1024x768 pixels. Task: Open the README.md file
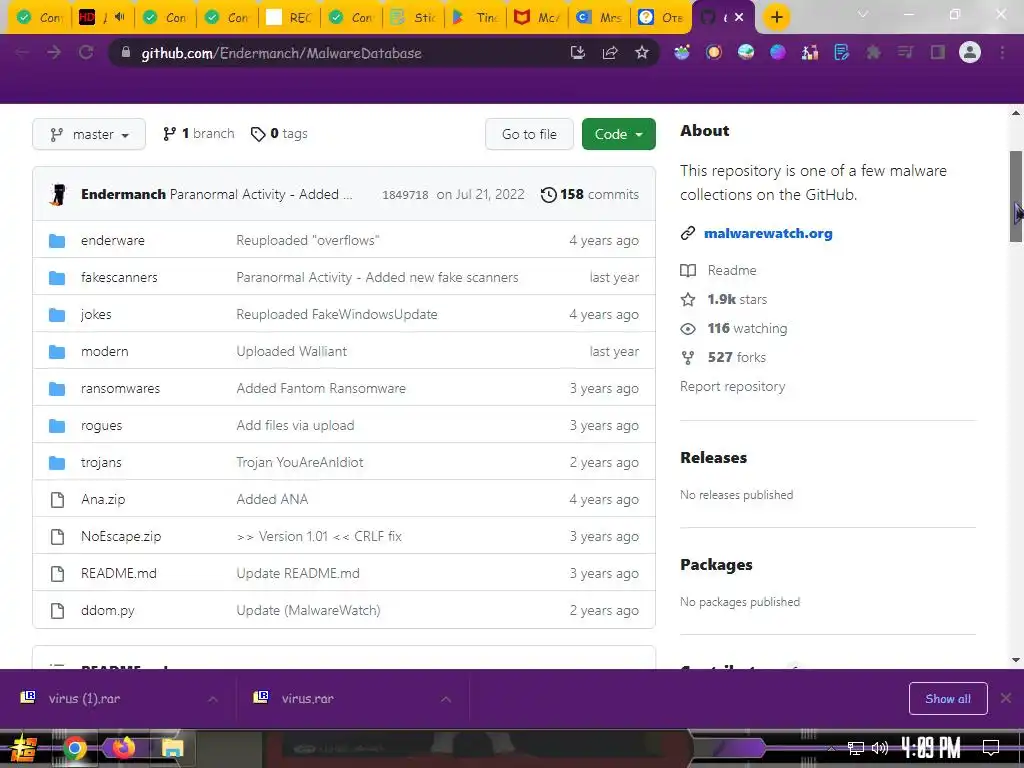pyautogui.click(x=119, y=573)
